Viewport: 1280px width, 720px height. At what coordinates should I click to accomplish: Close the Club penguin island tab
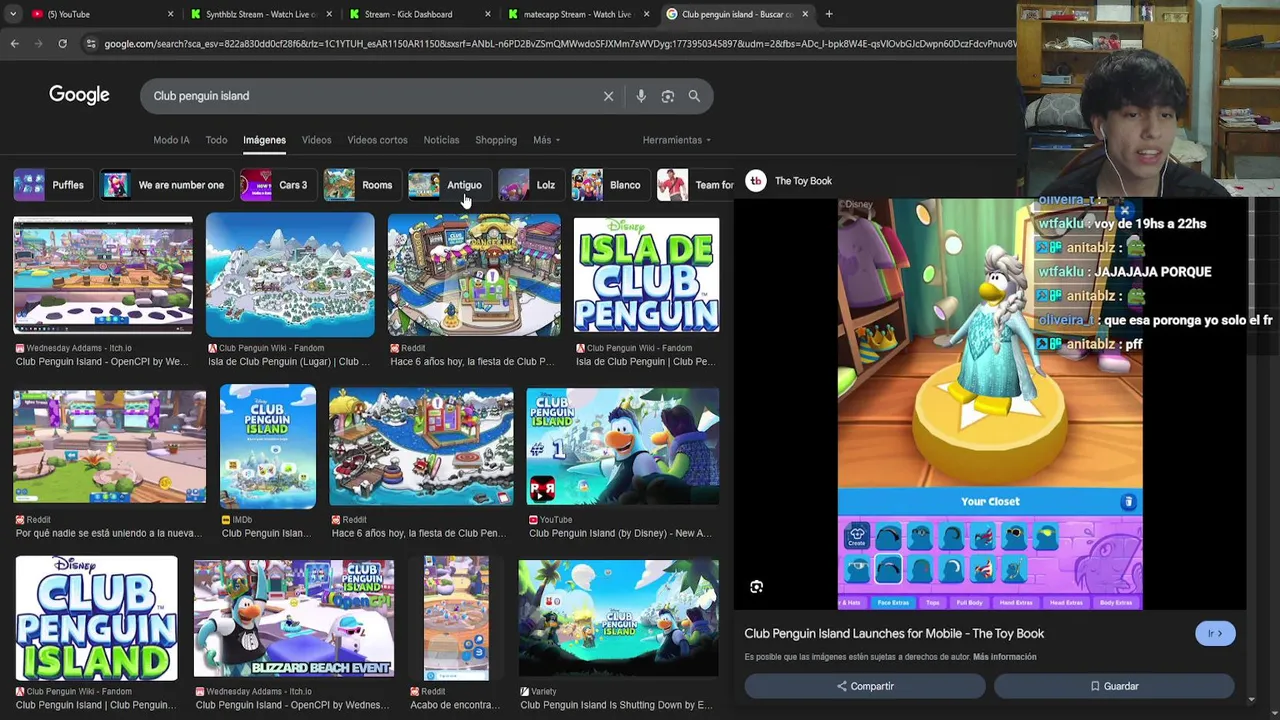[x=805, y=14]
